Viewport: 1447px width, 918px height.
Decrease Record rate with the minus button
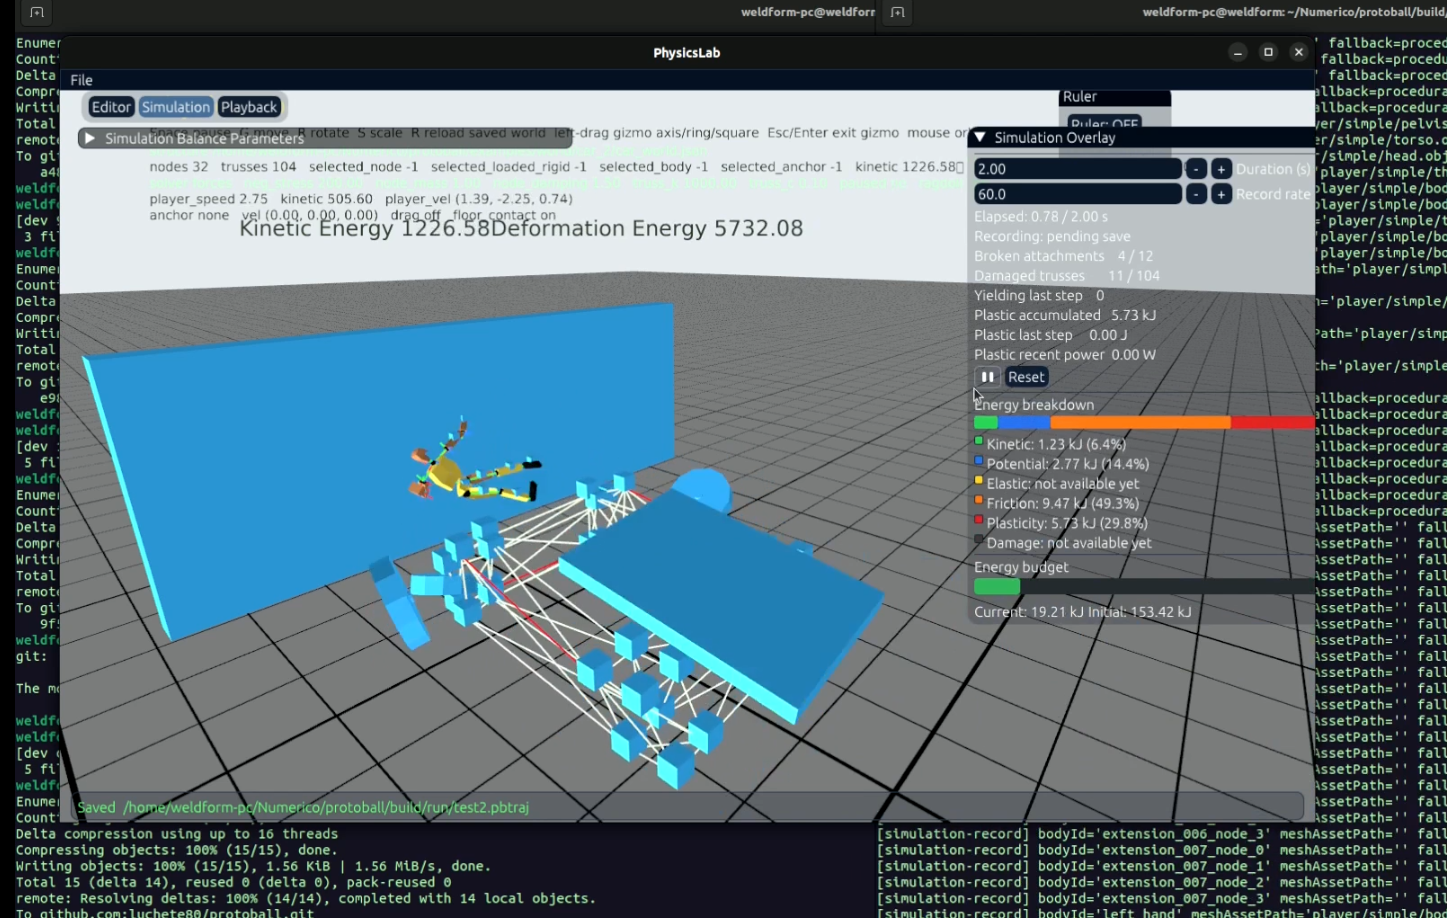(x=1196, y=194)
